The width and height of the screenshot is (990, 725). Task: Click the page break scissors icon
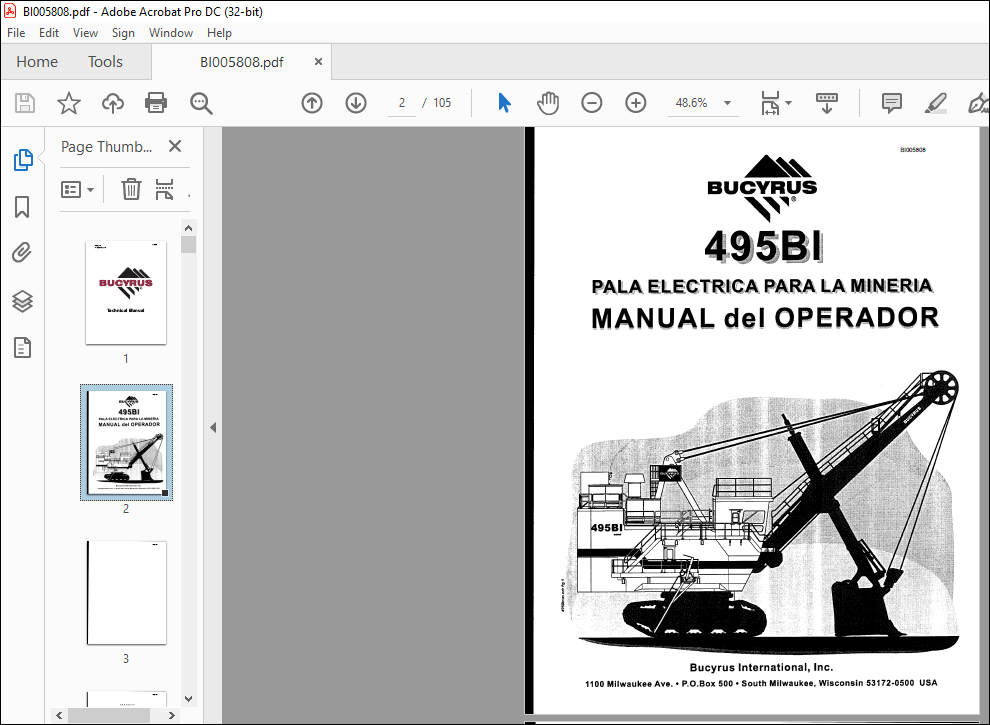pos(165,189)
